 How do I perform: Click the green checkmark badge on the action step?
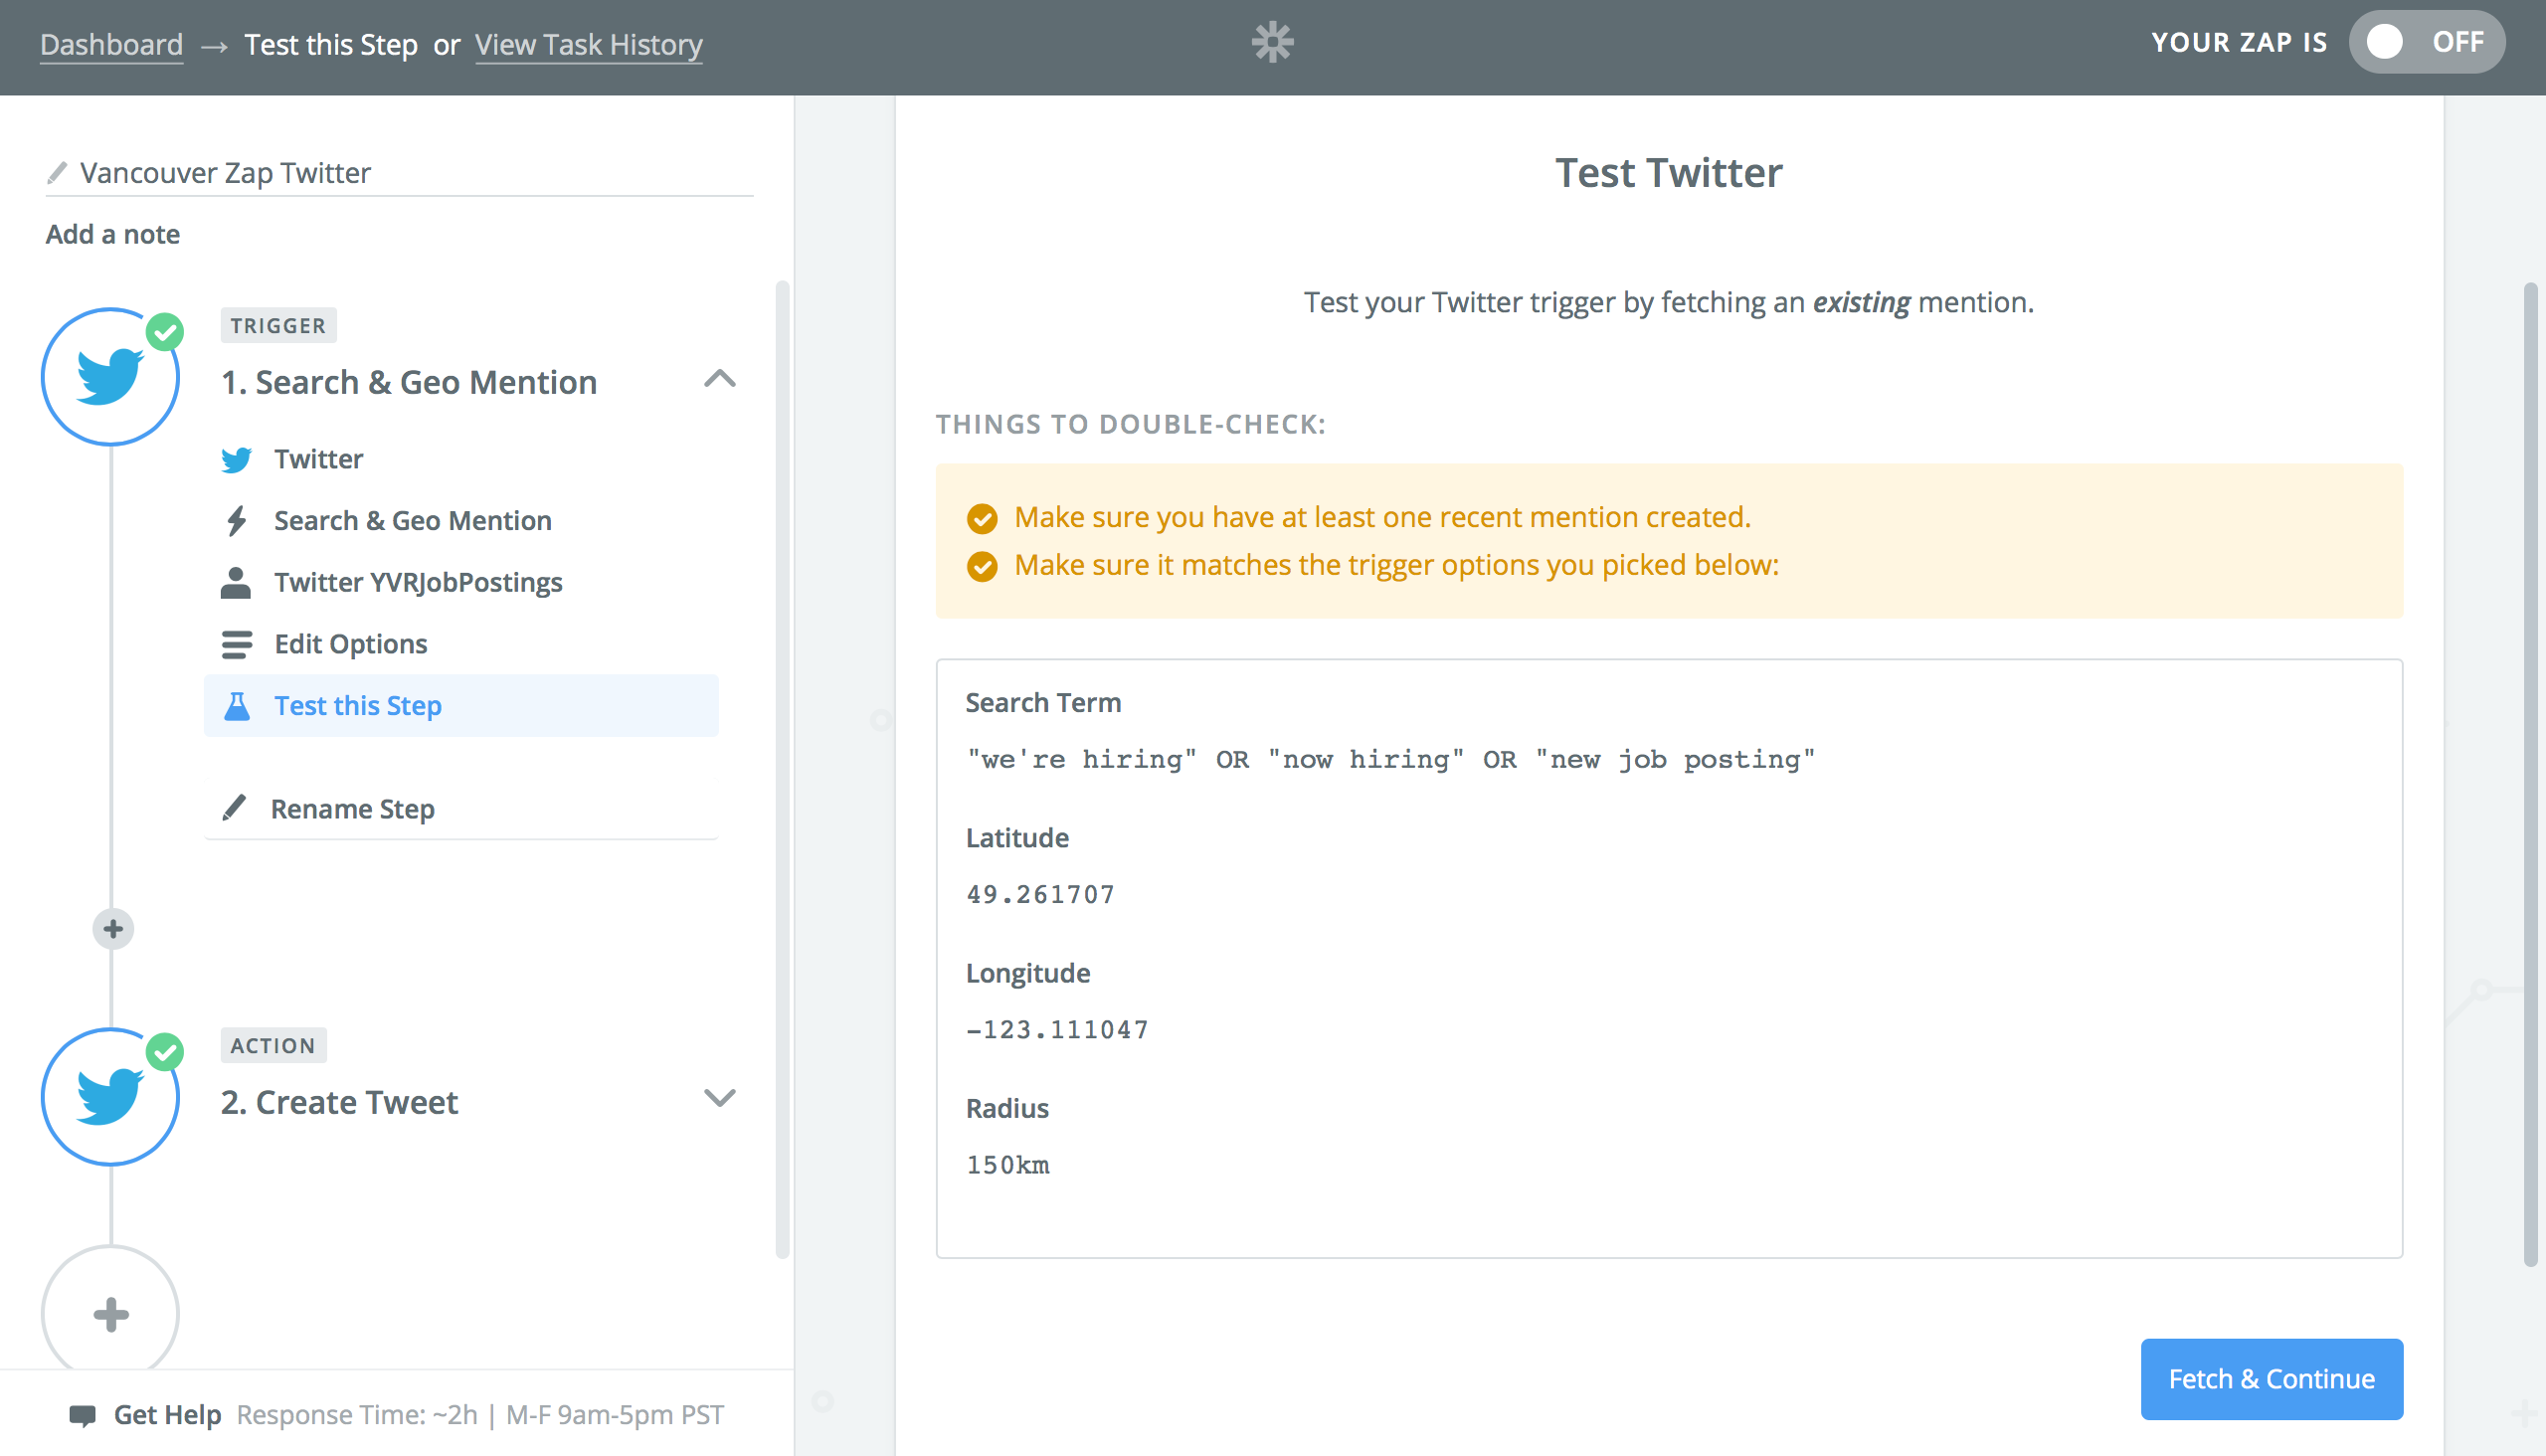(165, 1052)
